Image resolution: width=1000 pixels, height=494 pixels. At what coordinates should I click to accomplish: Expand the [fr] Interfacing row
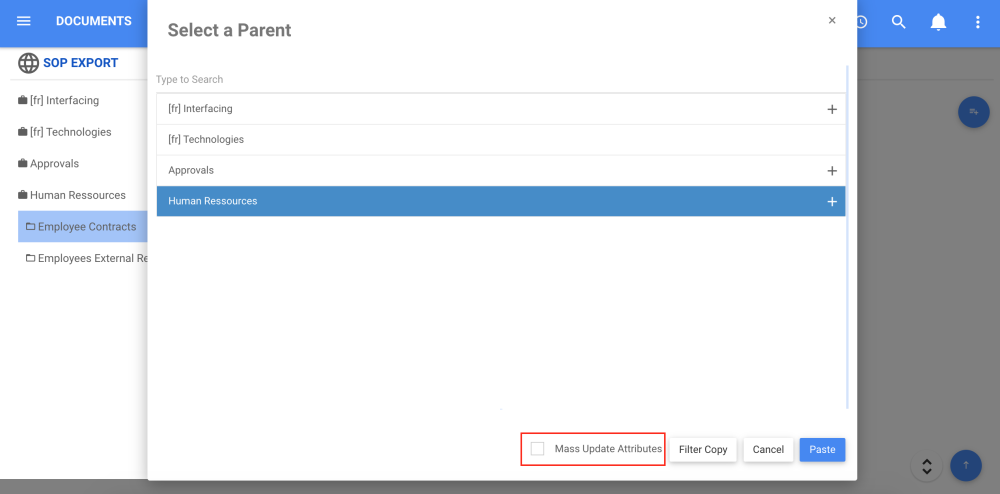[x=832, y=109]
